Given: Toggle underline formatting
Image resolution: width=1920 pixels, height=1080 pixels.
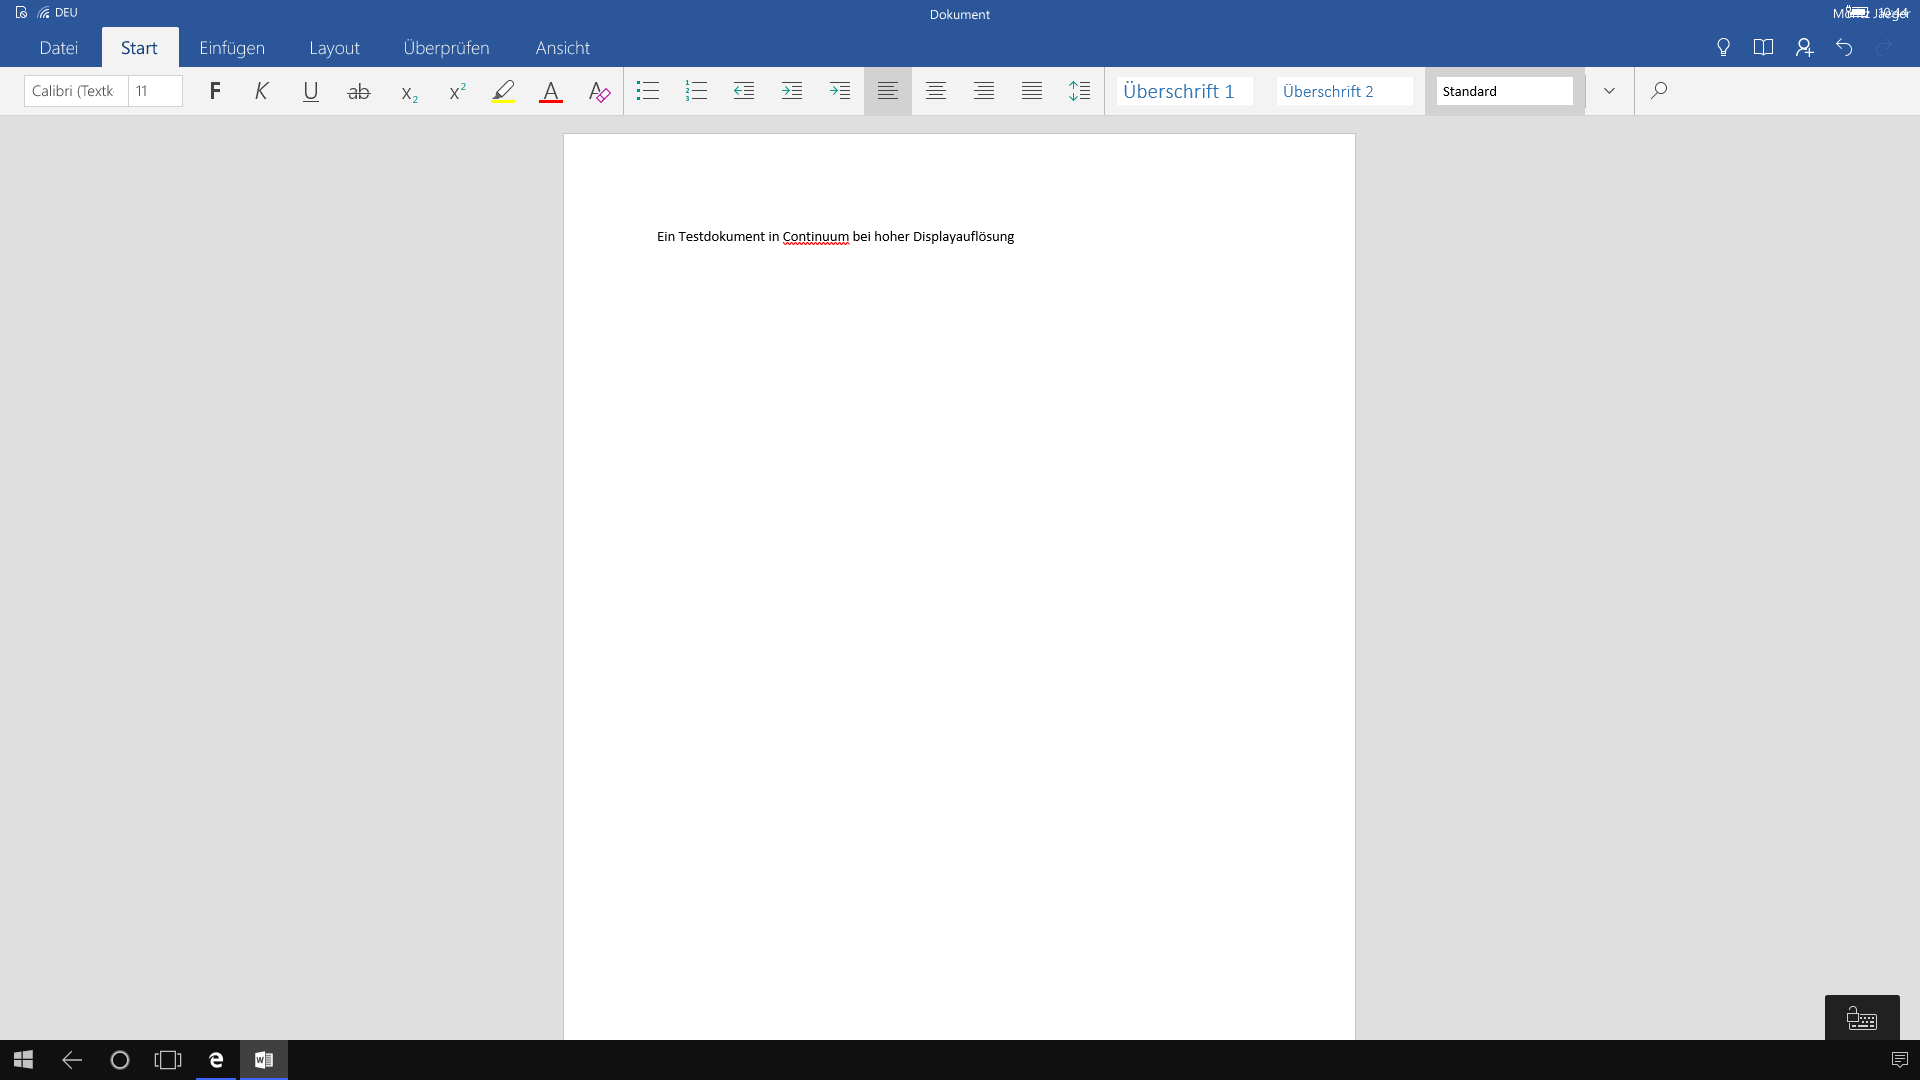Looking at the screenshot, I should (x=310, y=91).
